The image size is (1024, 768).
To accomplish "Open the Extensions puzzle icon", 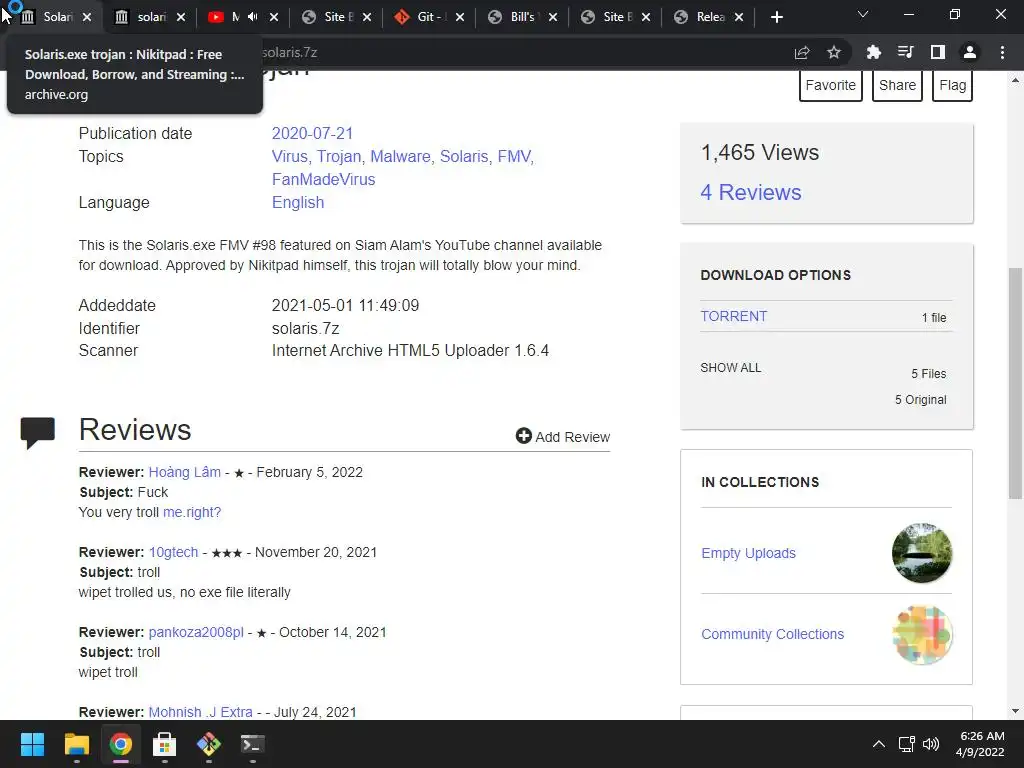I will (873, 52).
